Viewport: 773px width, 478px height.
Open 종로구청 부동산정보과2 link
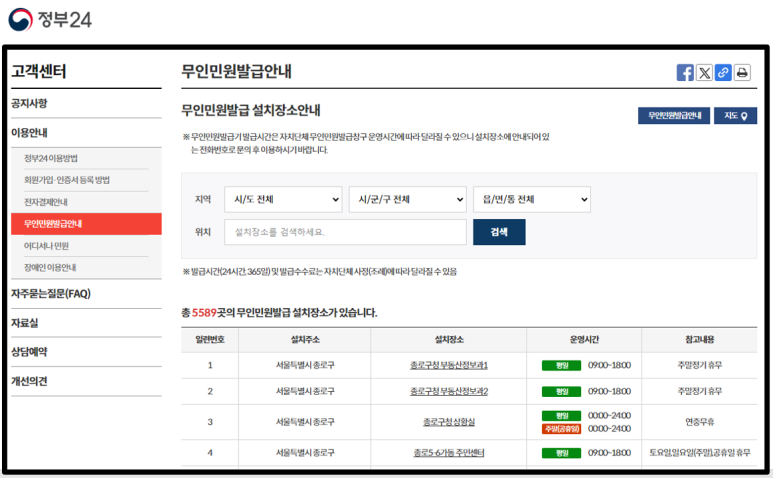[x=449, y=391]
